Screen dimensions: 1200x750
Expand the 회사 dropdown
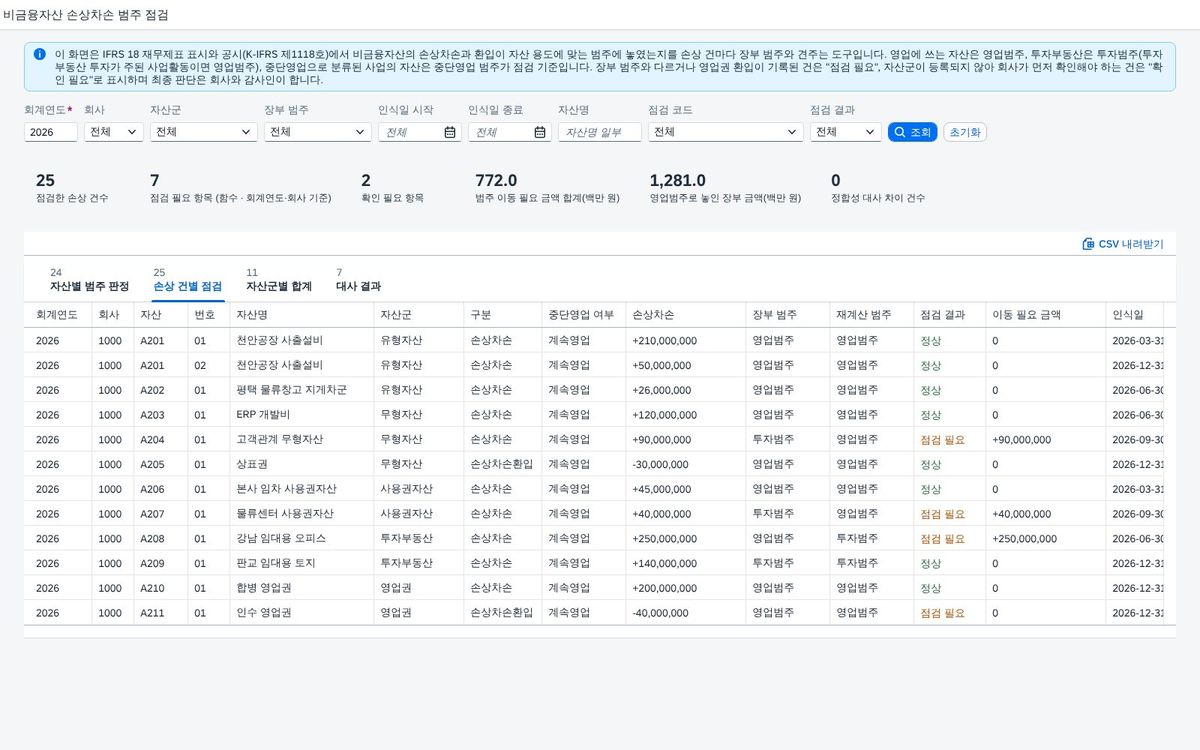coord(114,132)
